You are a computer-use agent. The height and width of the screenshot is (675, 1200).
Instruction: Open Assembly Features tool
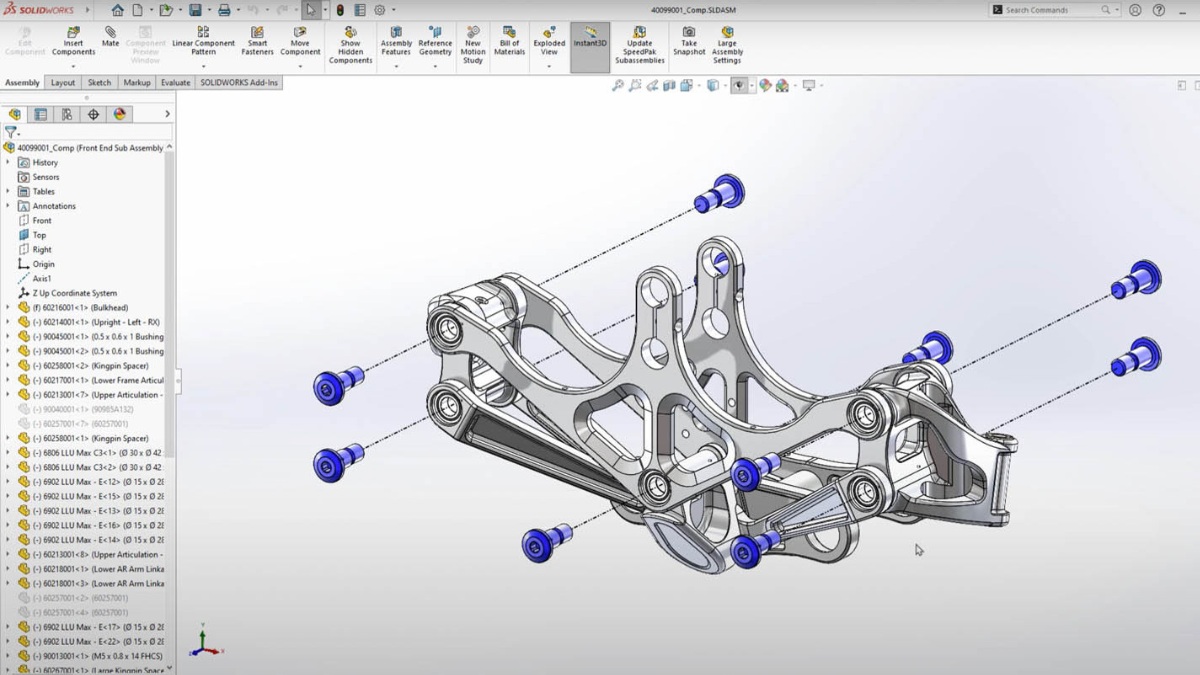point(396,42)
